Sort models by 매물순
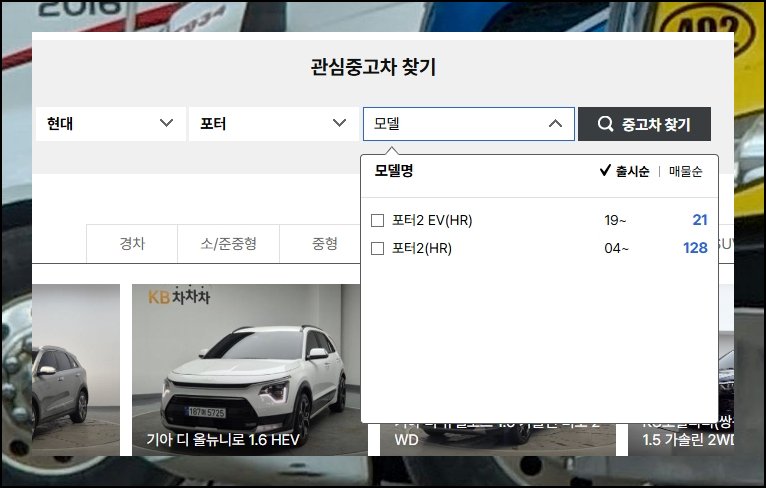This screenshot has width=766, height=488. (685, 171)
